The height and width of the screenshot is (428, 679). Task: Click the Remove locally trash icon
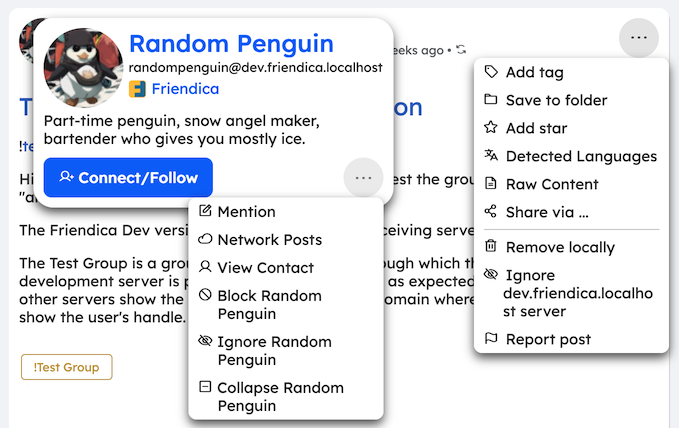(490, 247)
